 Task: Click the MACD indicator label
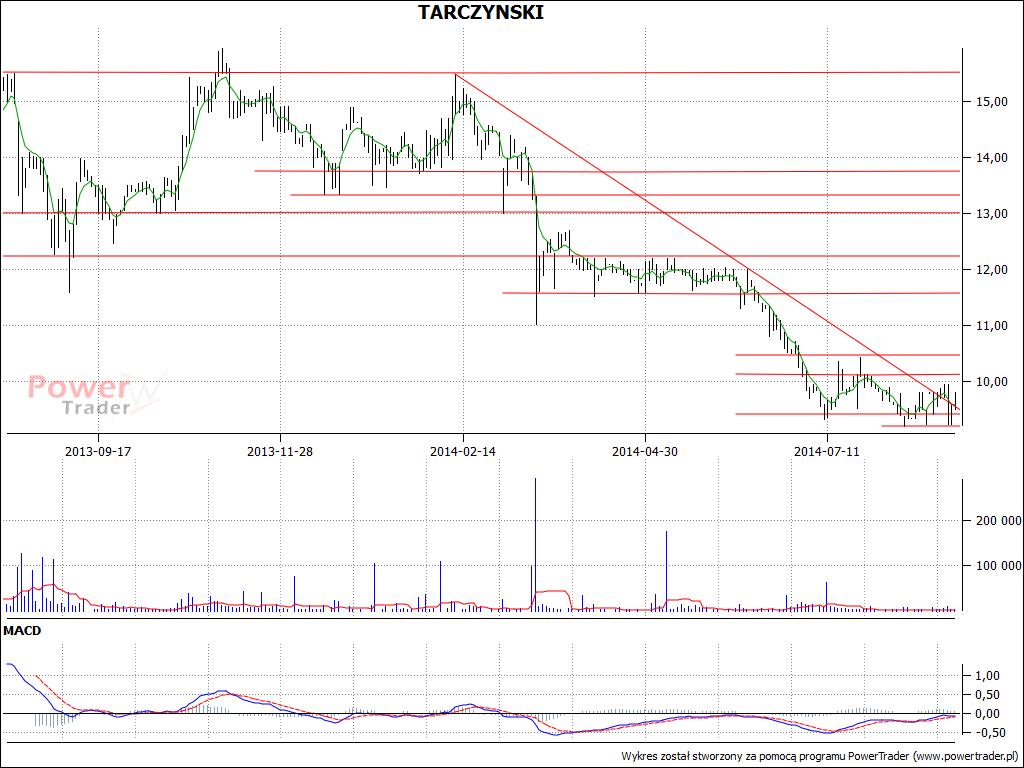click(x=22, y=631)
